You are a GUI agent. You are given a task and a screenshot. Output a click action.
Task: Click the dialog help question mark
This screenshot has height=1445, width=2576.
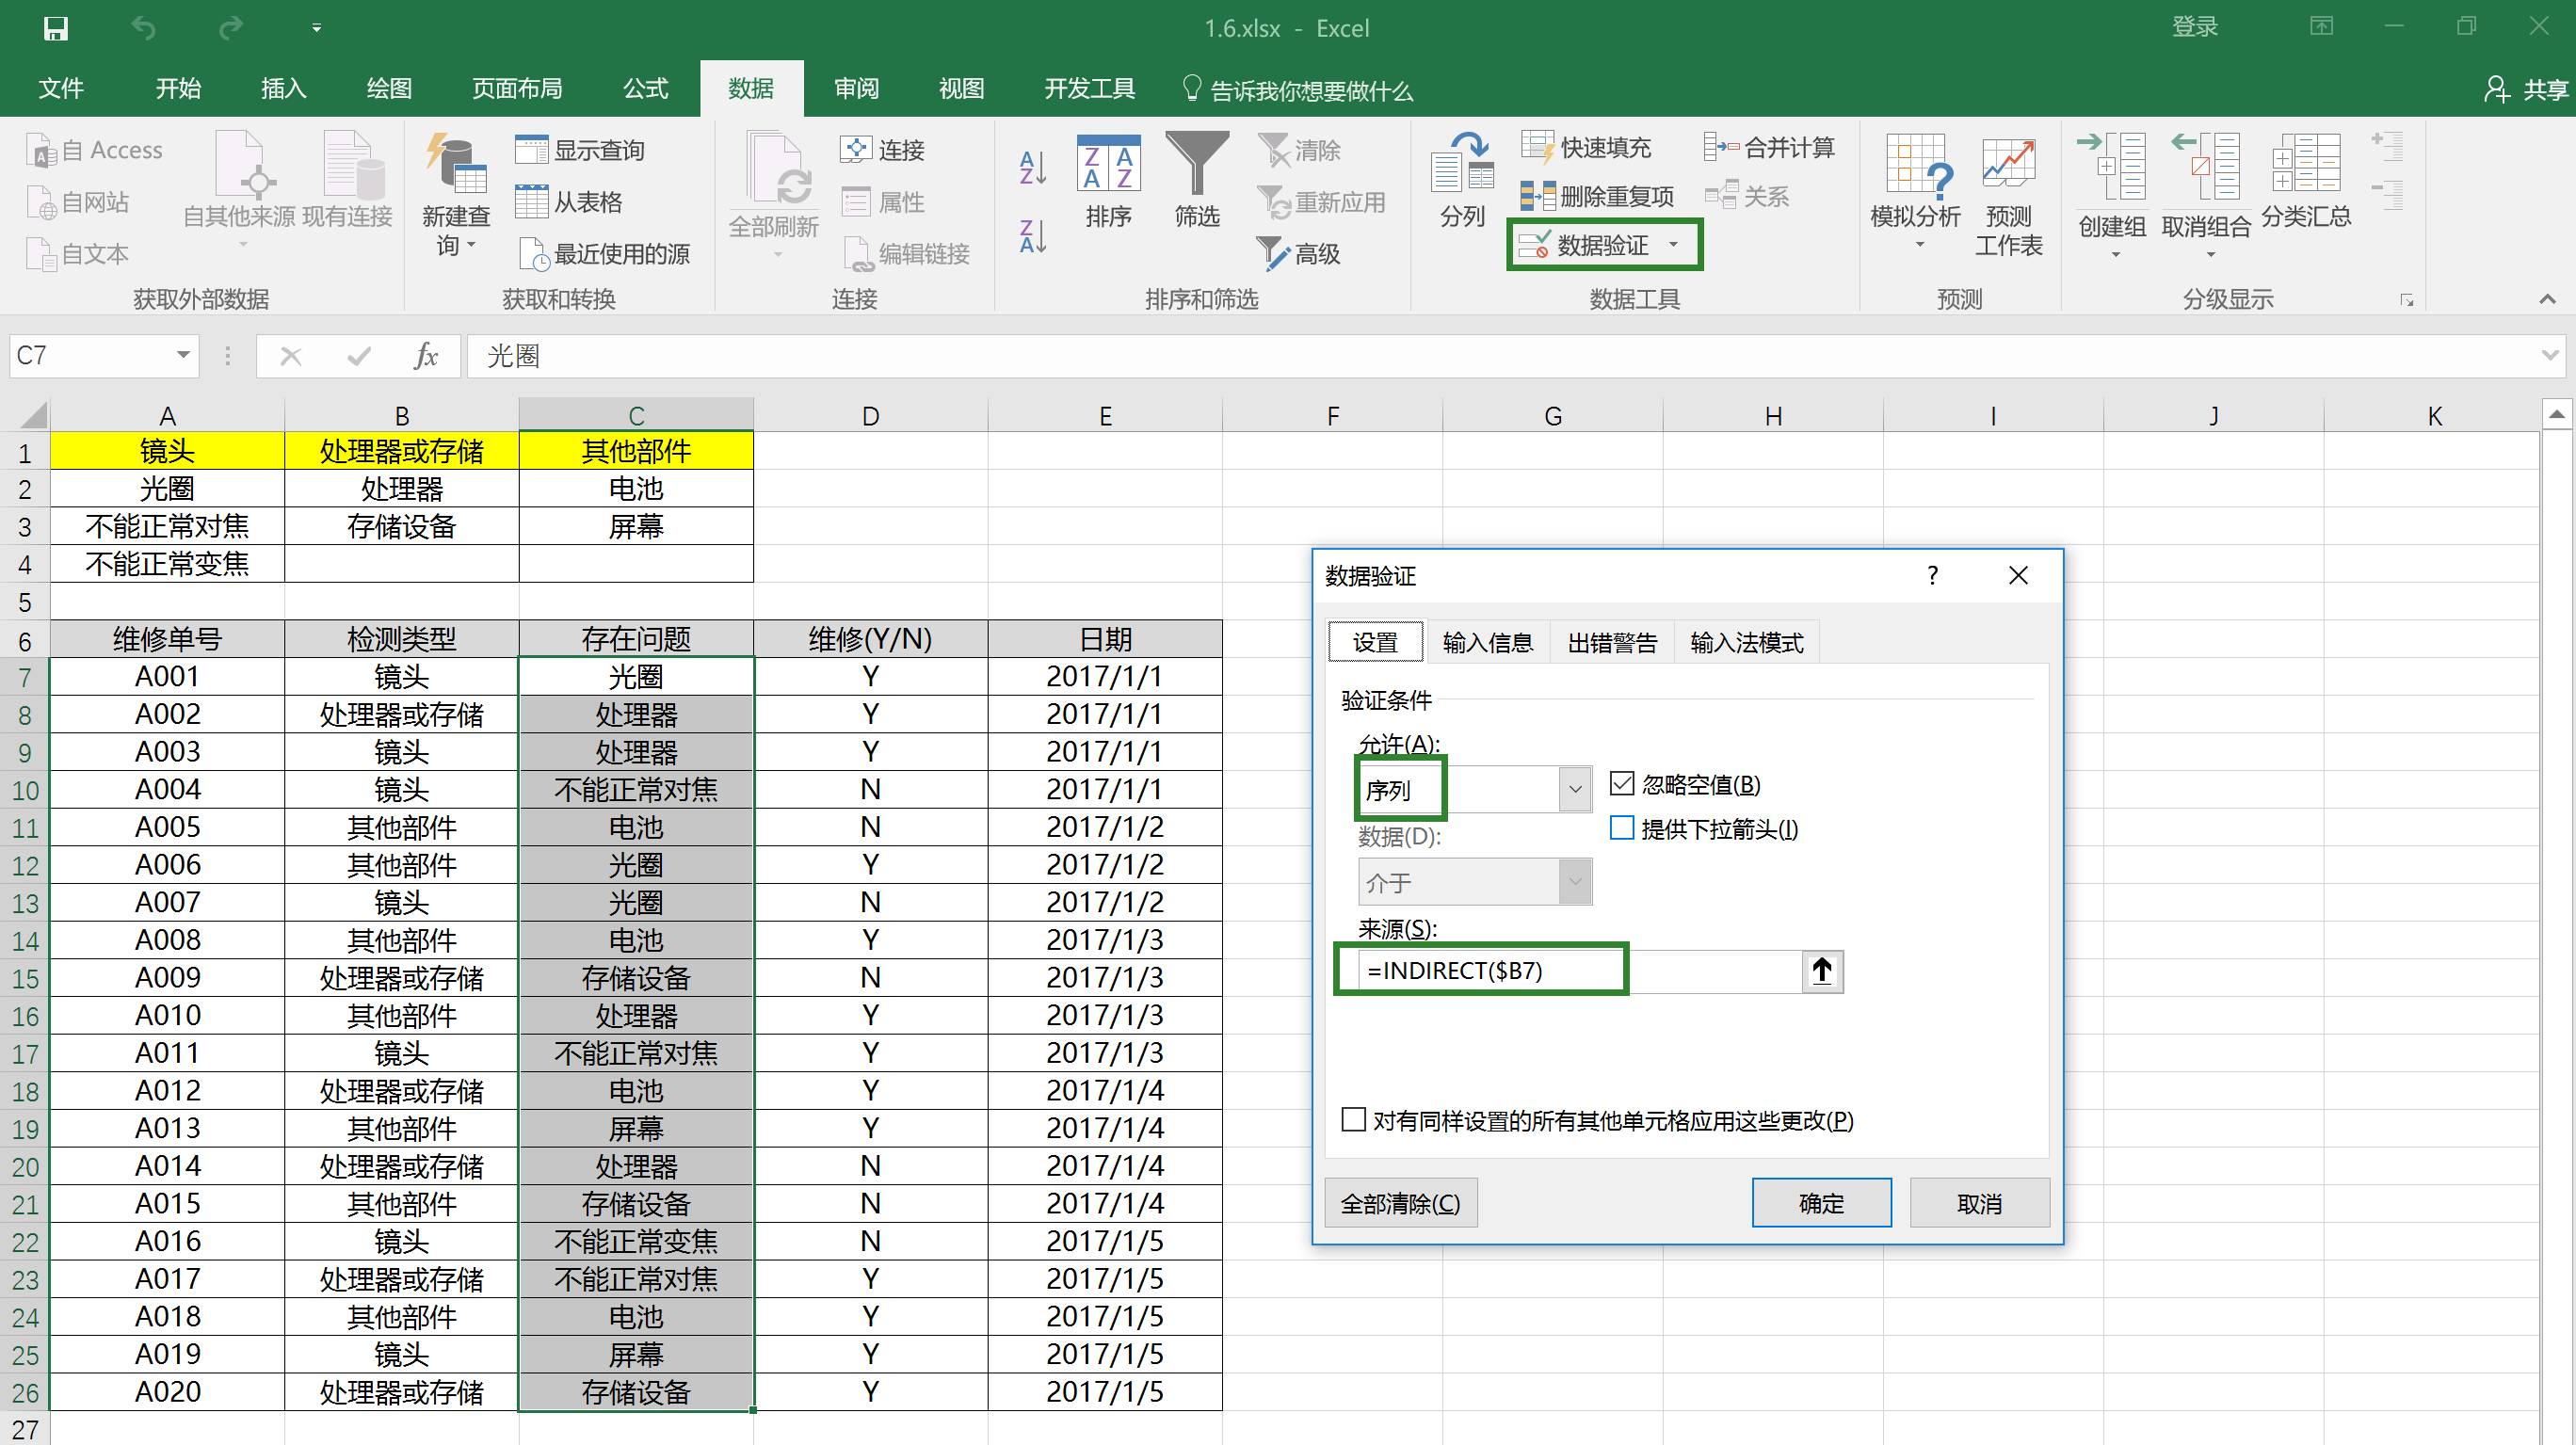click(1932, 575)
